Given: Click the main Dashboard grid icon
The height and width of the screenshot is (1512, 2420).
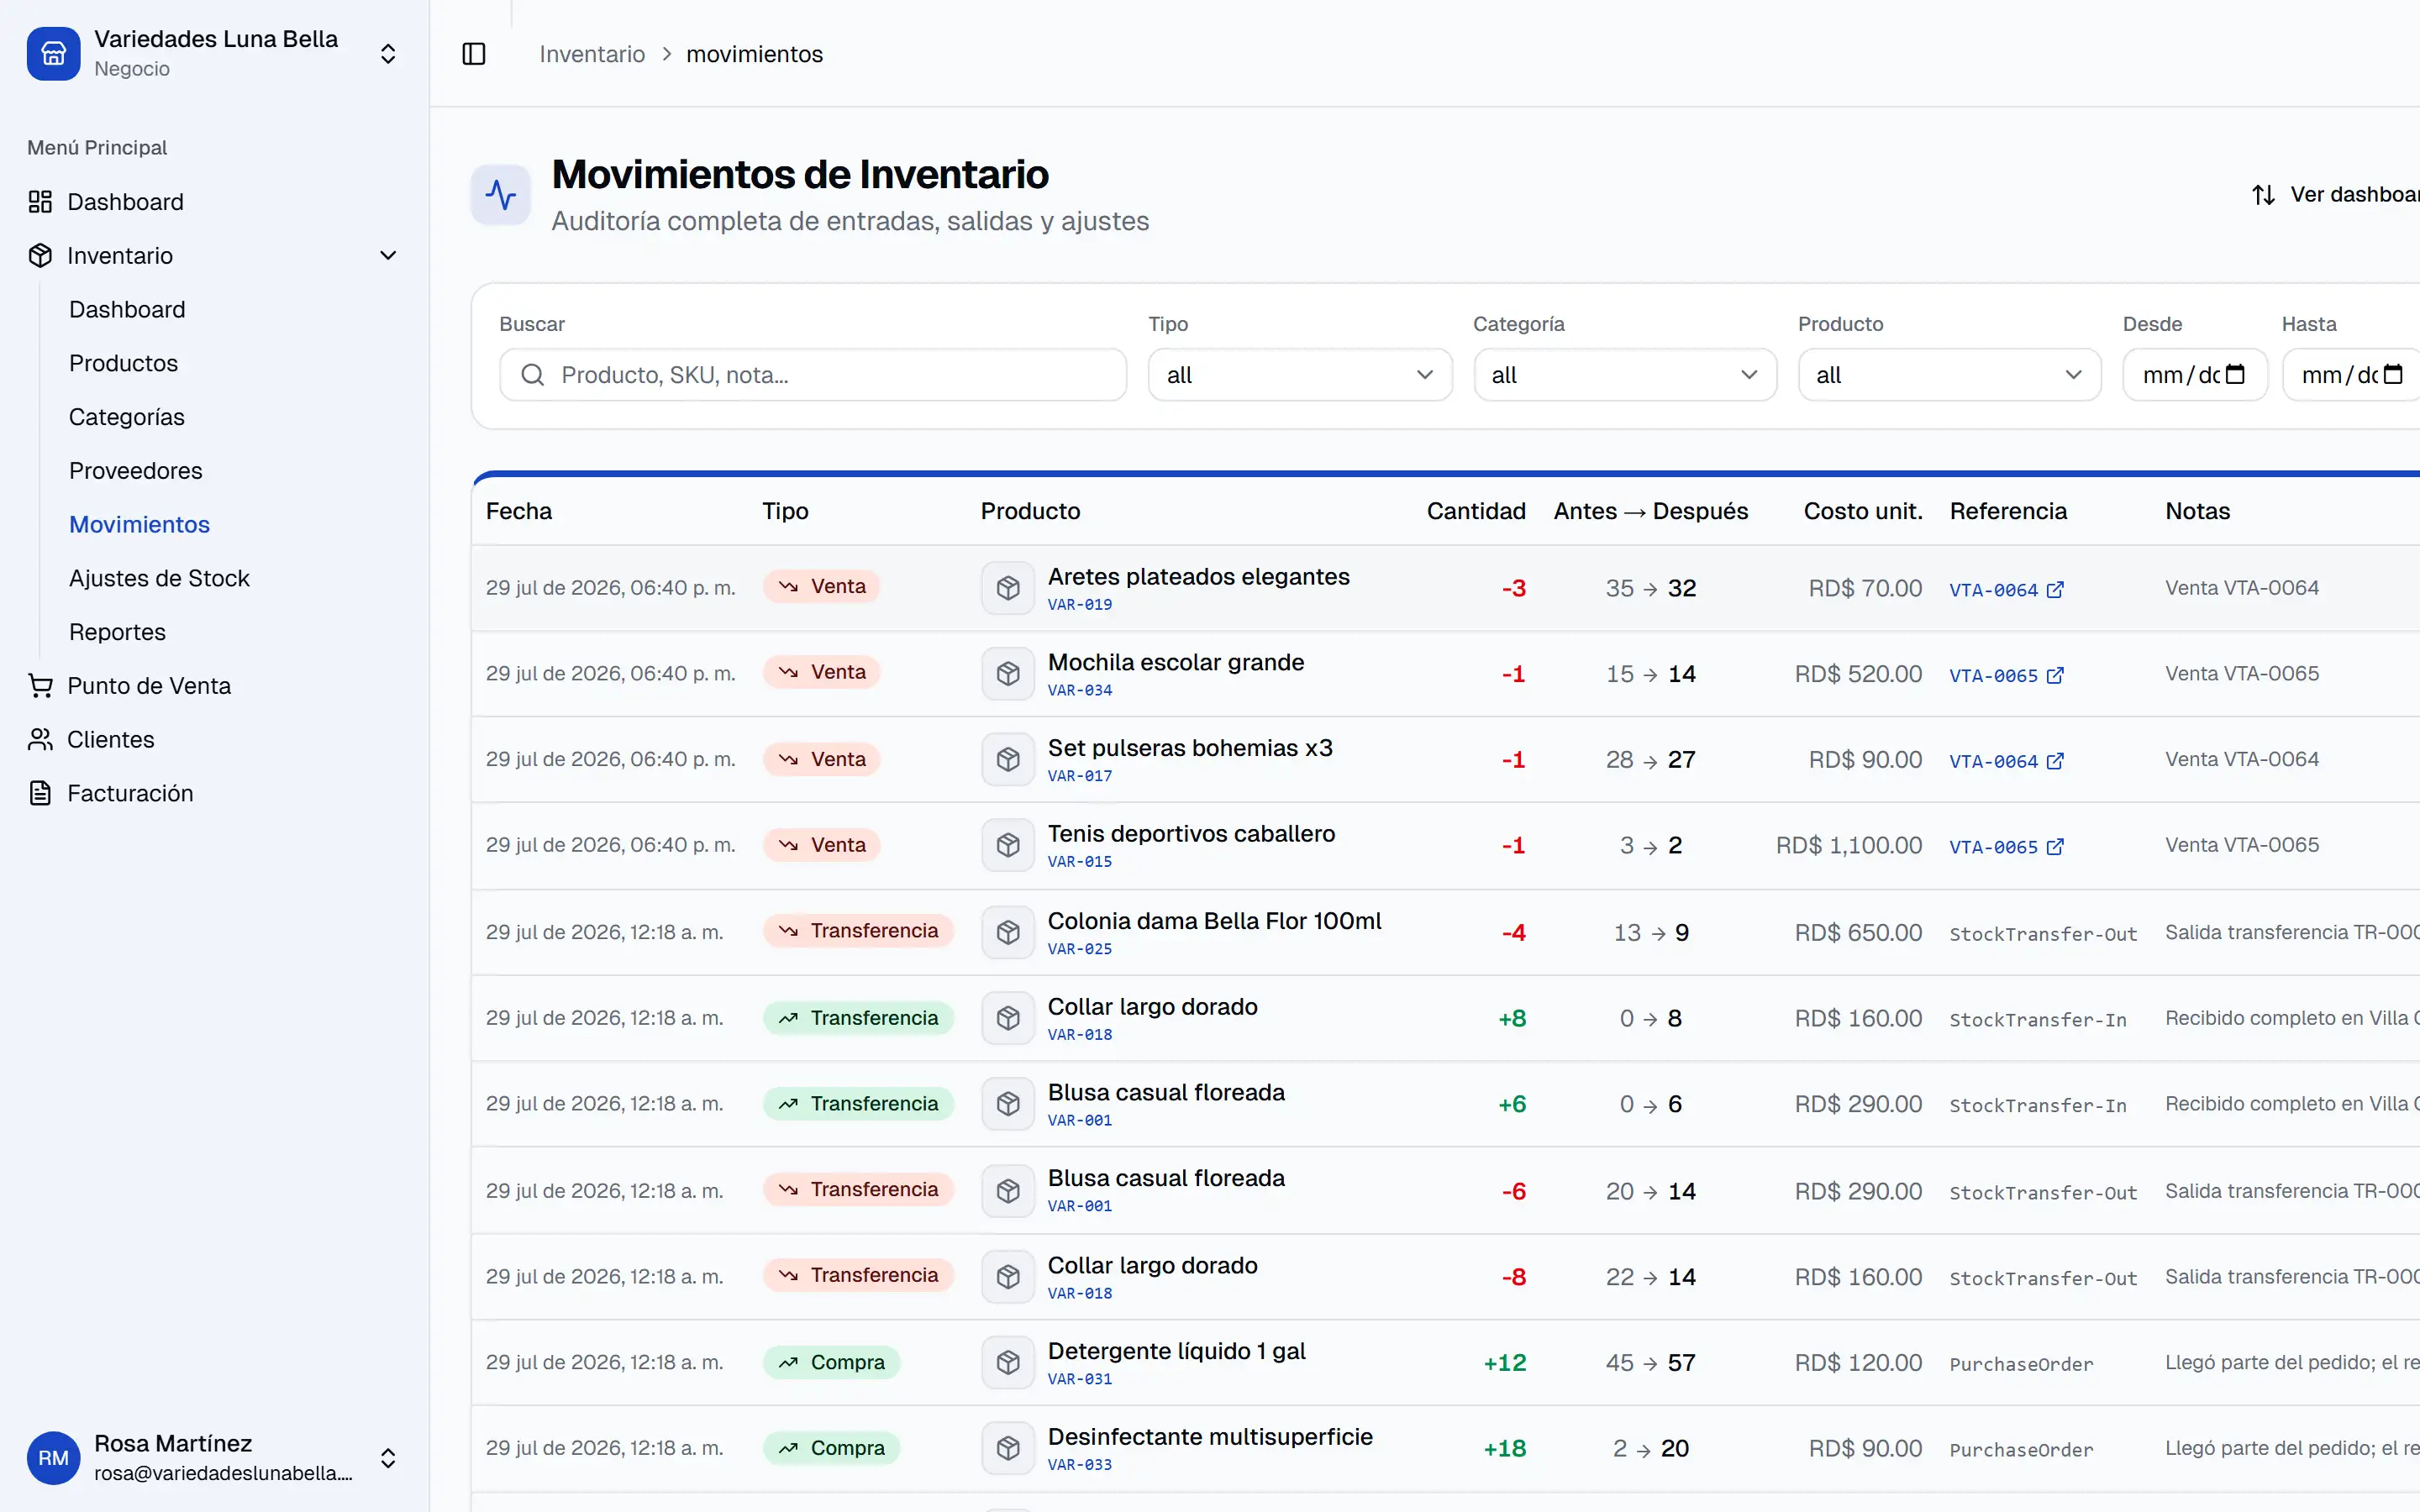Looking at the screenshot, I should click(40, 202).
